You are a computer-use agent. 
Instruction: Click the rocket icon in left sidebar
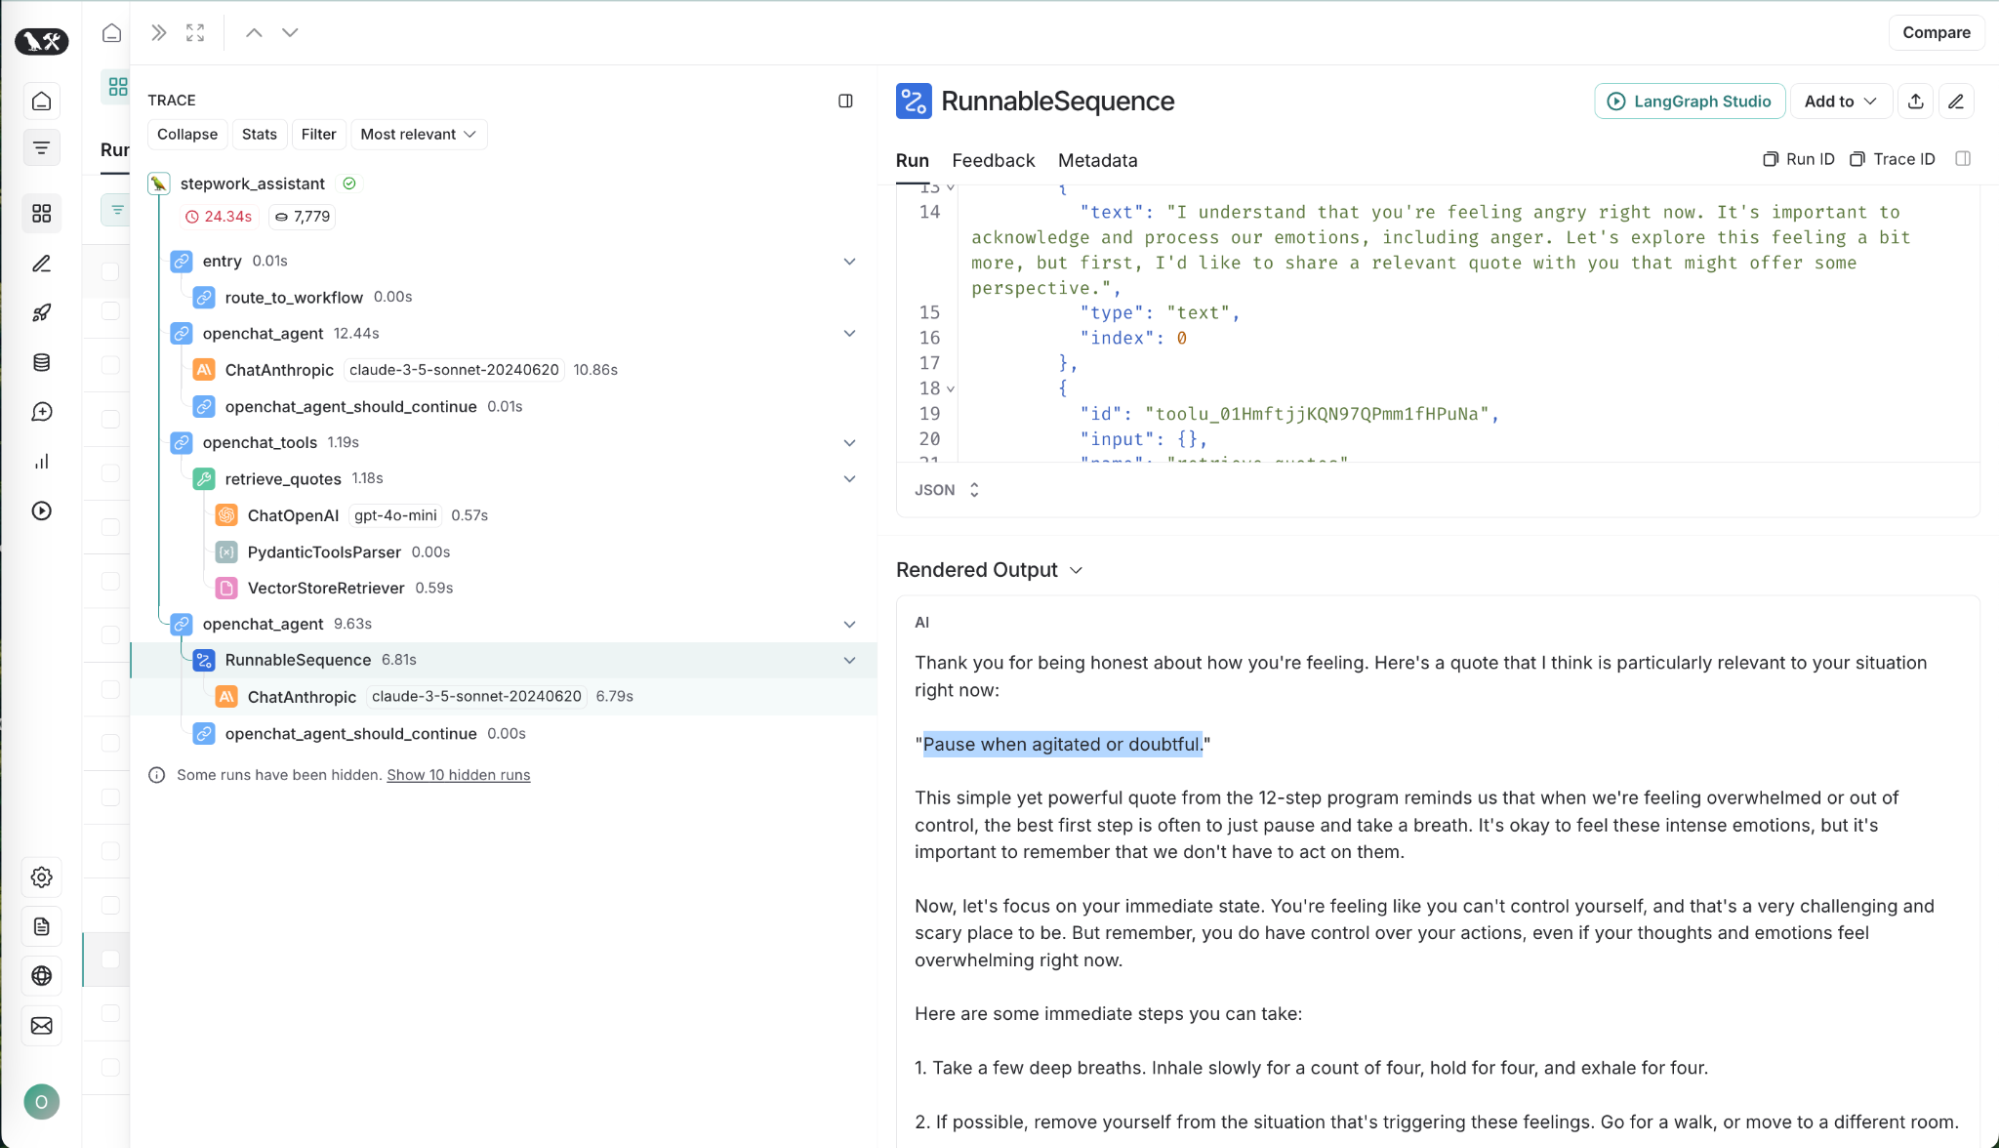pos(41,313)
